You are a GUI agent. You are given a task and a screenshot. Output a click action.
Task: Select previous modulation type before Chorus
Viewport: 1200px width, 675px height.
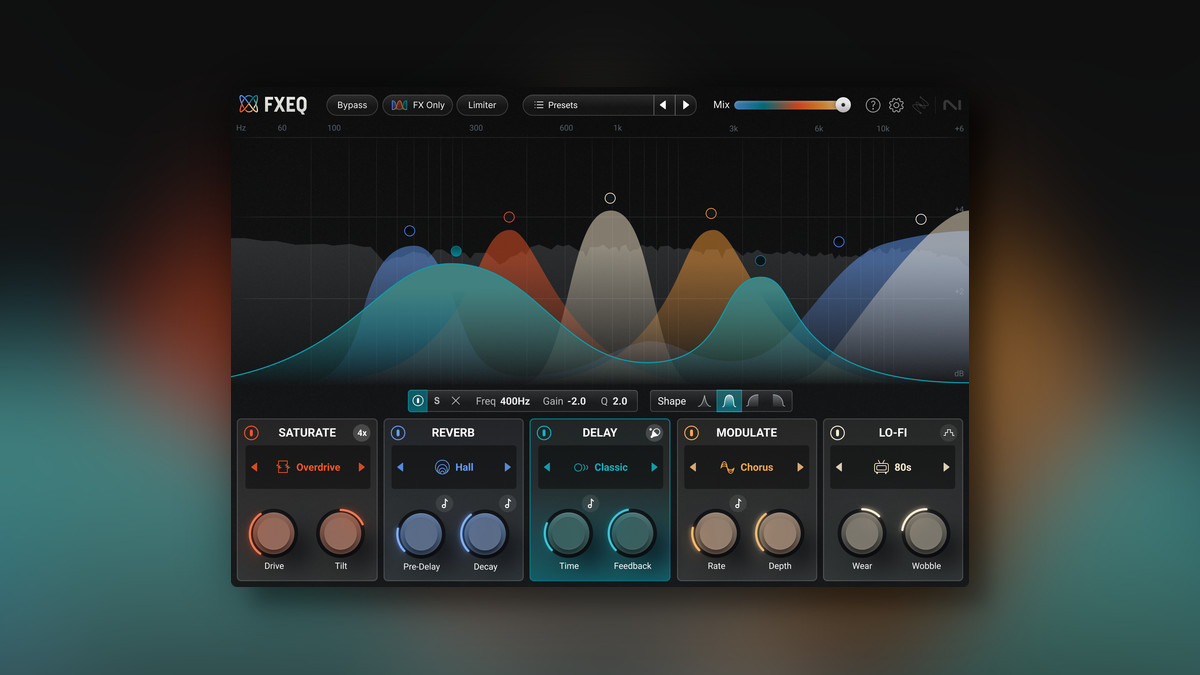pos(693,467)
